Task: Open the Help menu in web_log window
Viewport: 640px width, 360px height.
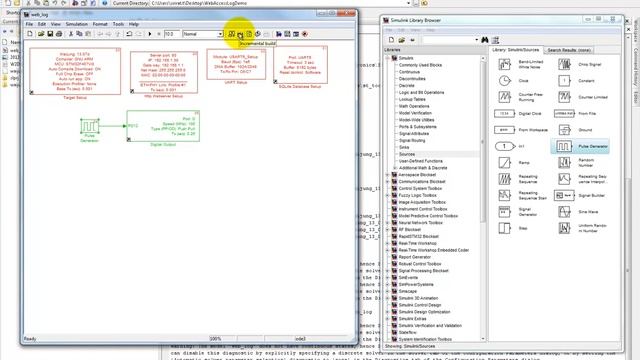Action: [134, 24]
